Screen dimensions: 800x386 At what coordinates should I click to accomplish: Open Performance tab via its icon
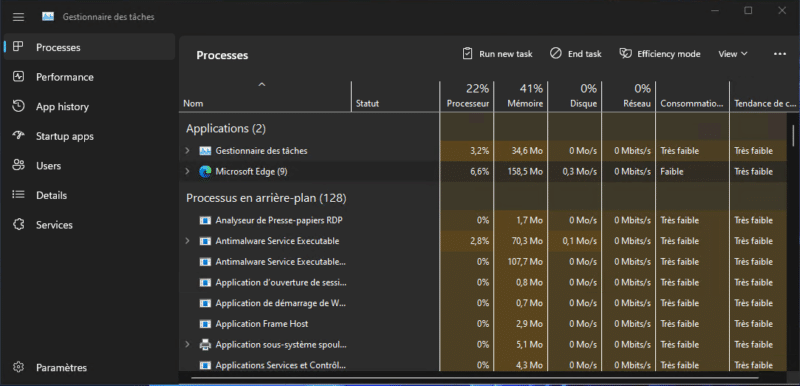[18, 76]
